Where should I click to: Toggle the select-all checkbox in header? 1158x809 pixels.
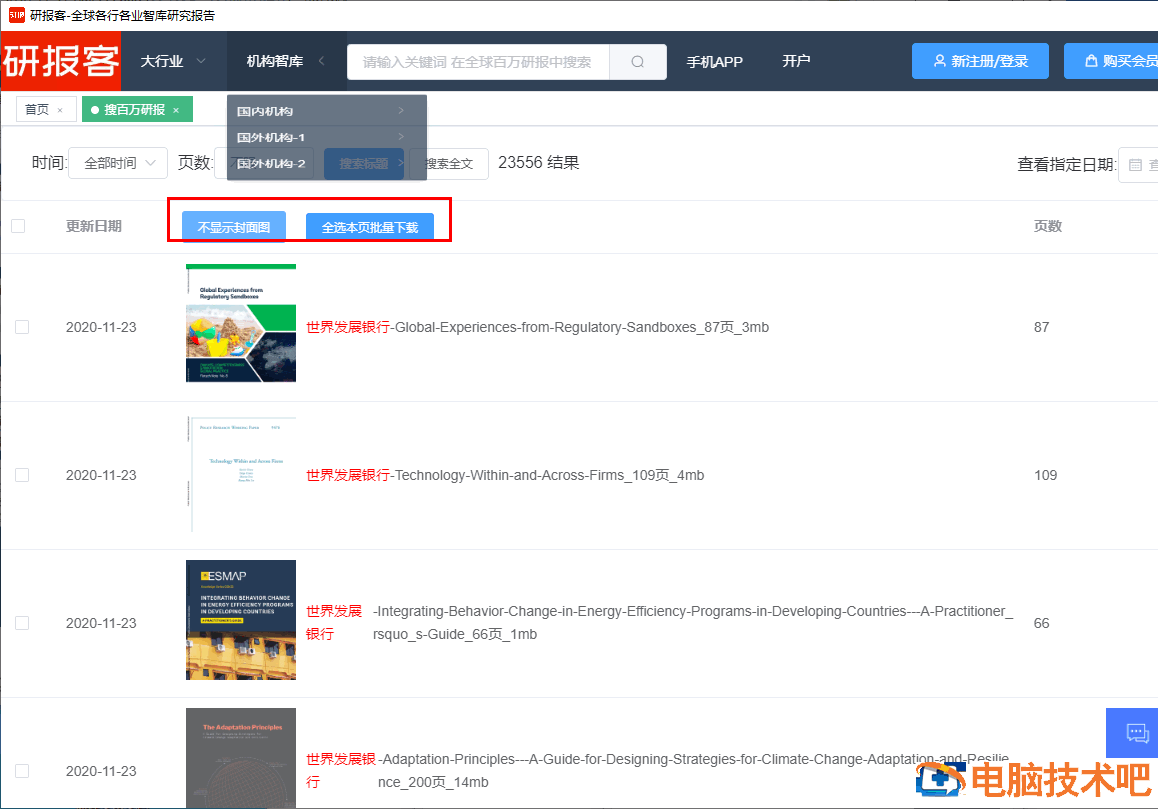[x=18, y=226]
